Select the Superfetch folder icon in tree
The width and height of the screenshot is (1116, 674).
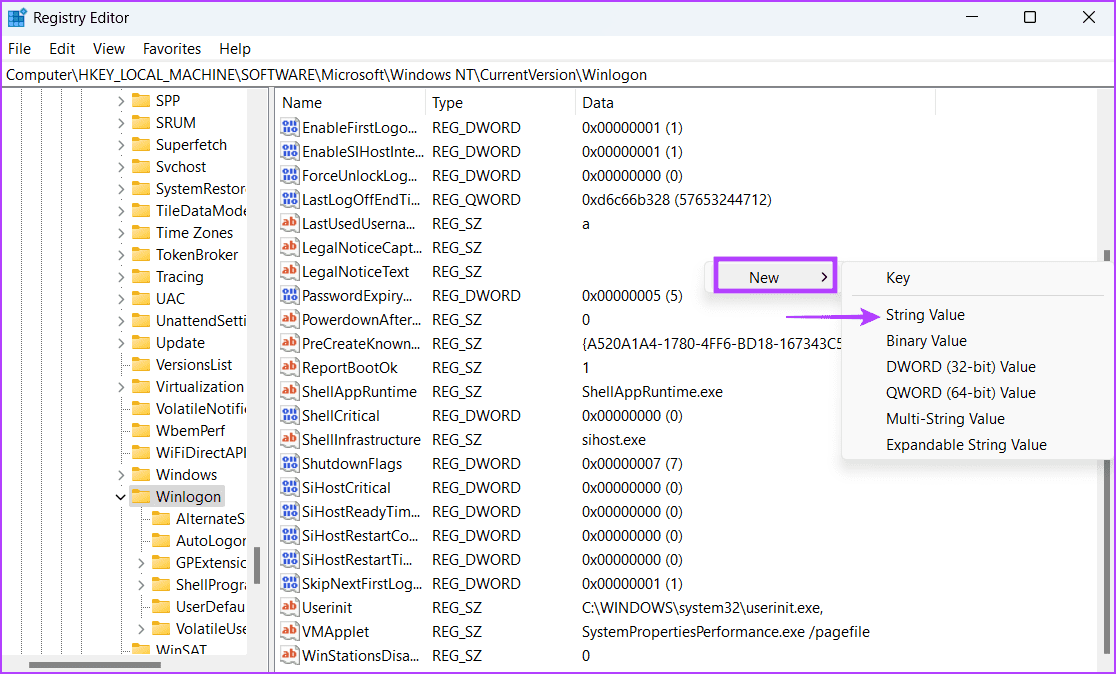(x=141, y=144)
